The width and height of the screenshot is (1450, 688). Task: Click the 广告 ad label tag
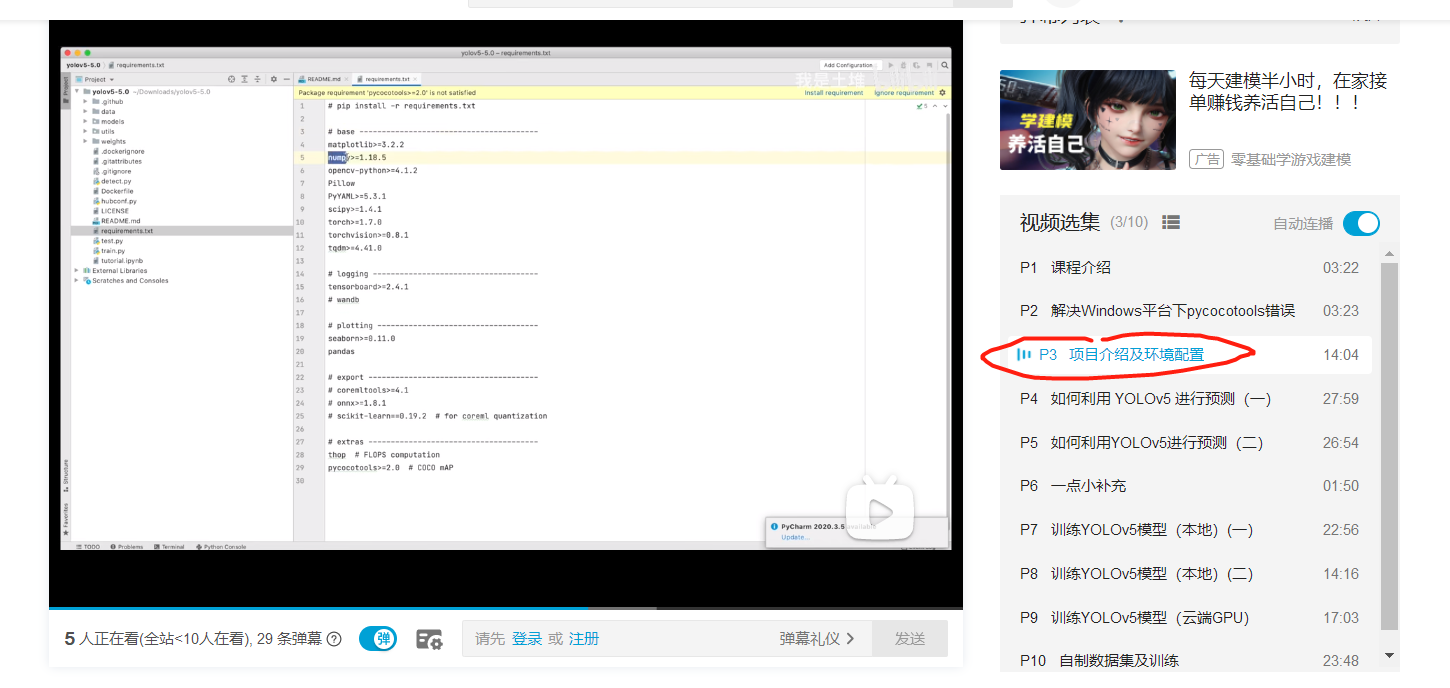tap(1207, 159)
